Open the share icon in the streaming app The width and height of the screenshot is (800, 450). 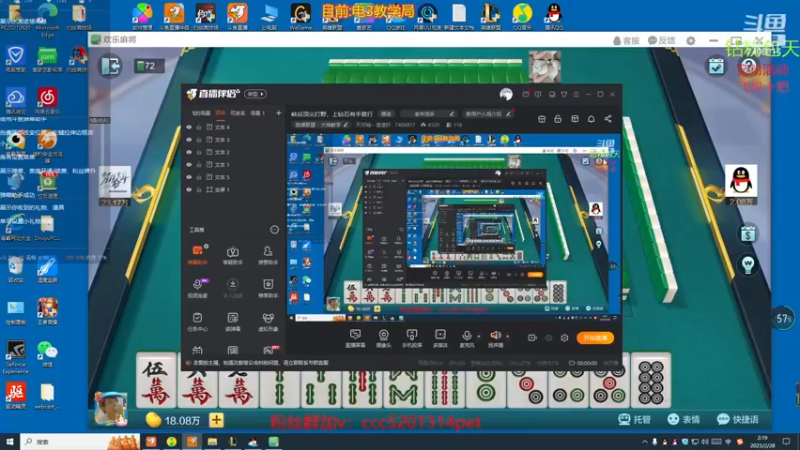[608, 119]
